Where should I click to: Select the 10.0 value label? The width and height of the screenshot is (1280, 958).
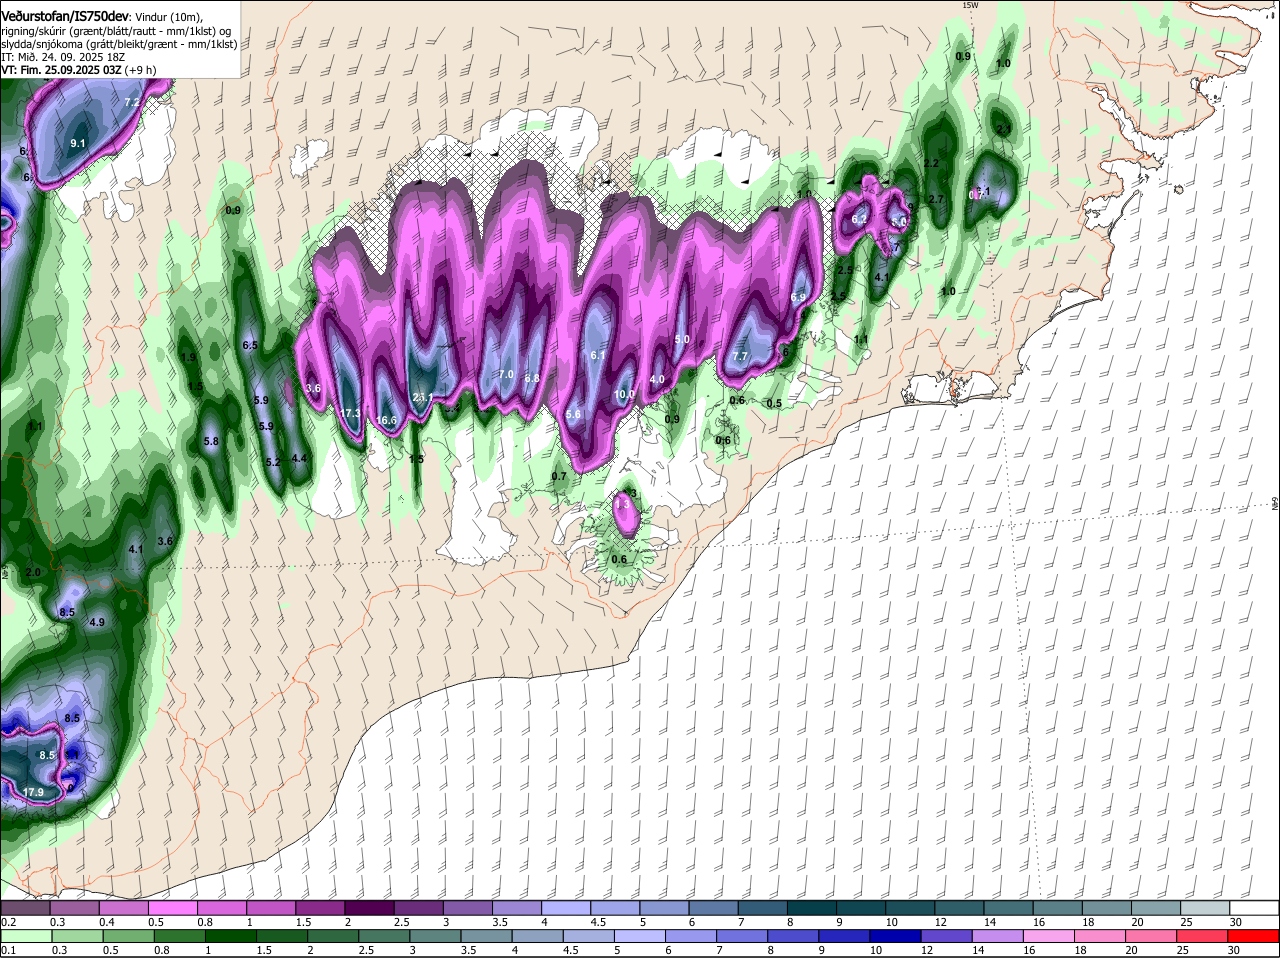coord(624,395)
